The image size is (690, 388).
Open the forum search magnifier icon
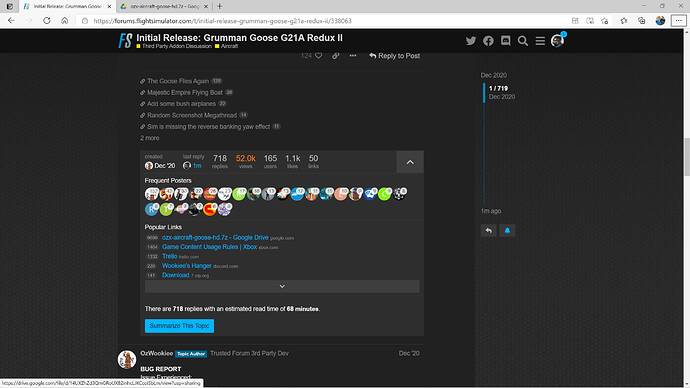point(523,41)
